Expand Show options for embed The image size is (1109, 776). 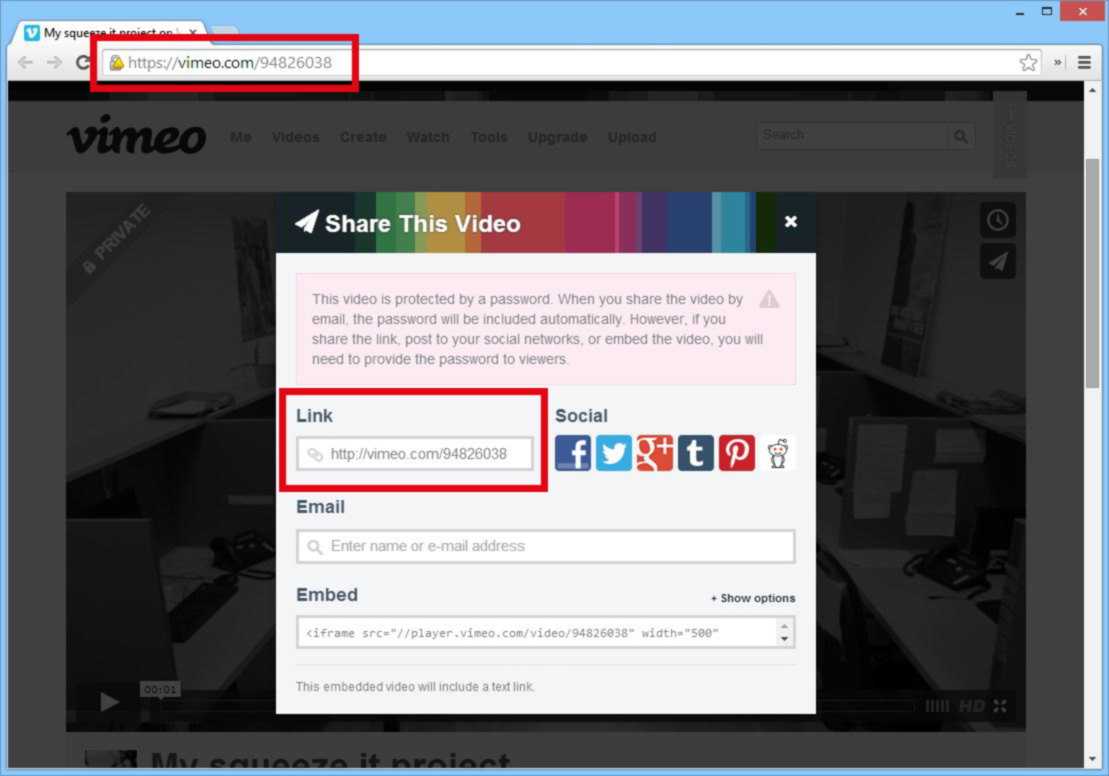coord(753,598)
